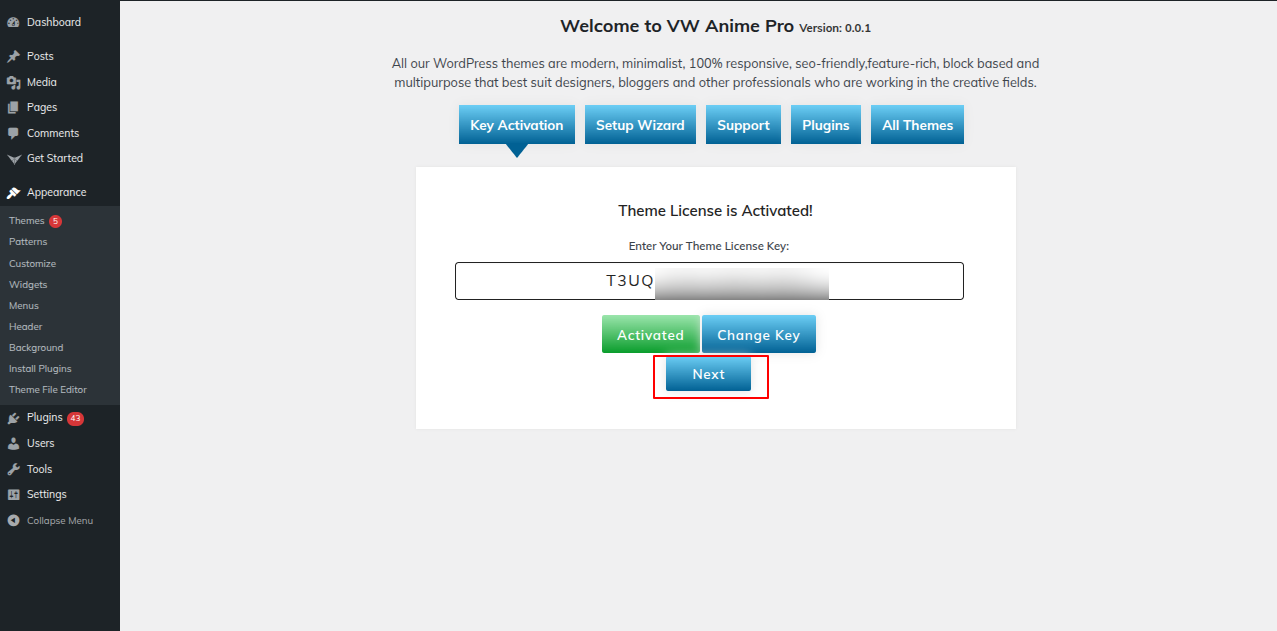
Task: Click the 'Theme License is Activated!' text
Action: pyautogui.click(x=716, y=211)
